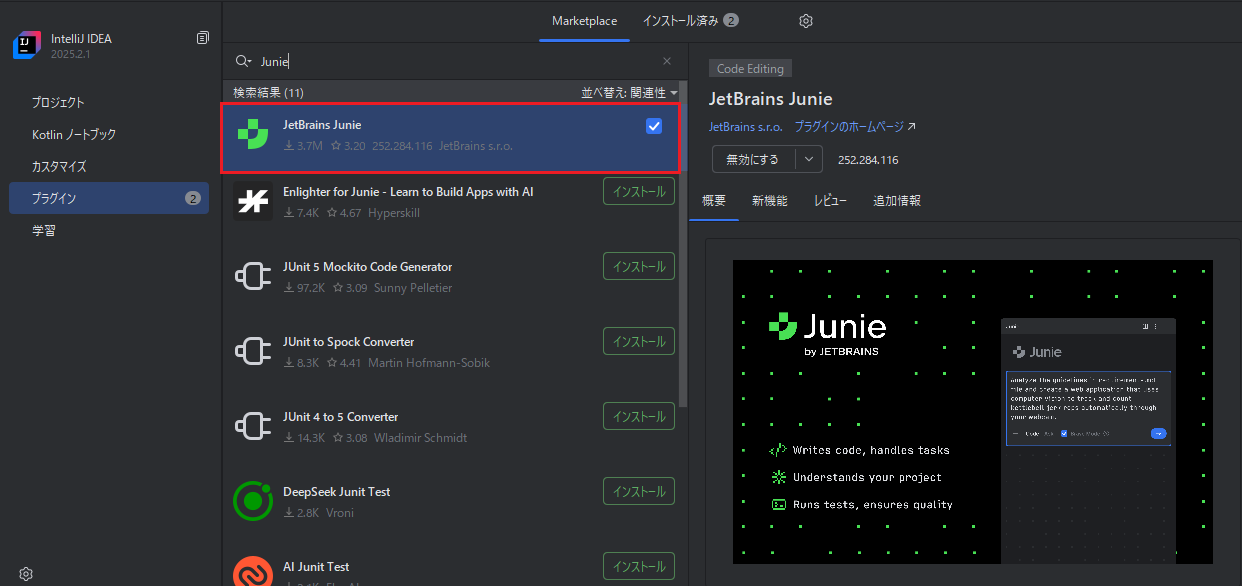Image resolution: width=1242 pixels, height=586 pixels.
Task: Click the AI Junit Test plugin icon
Action: click(253, 571)
